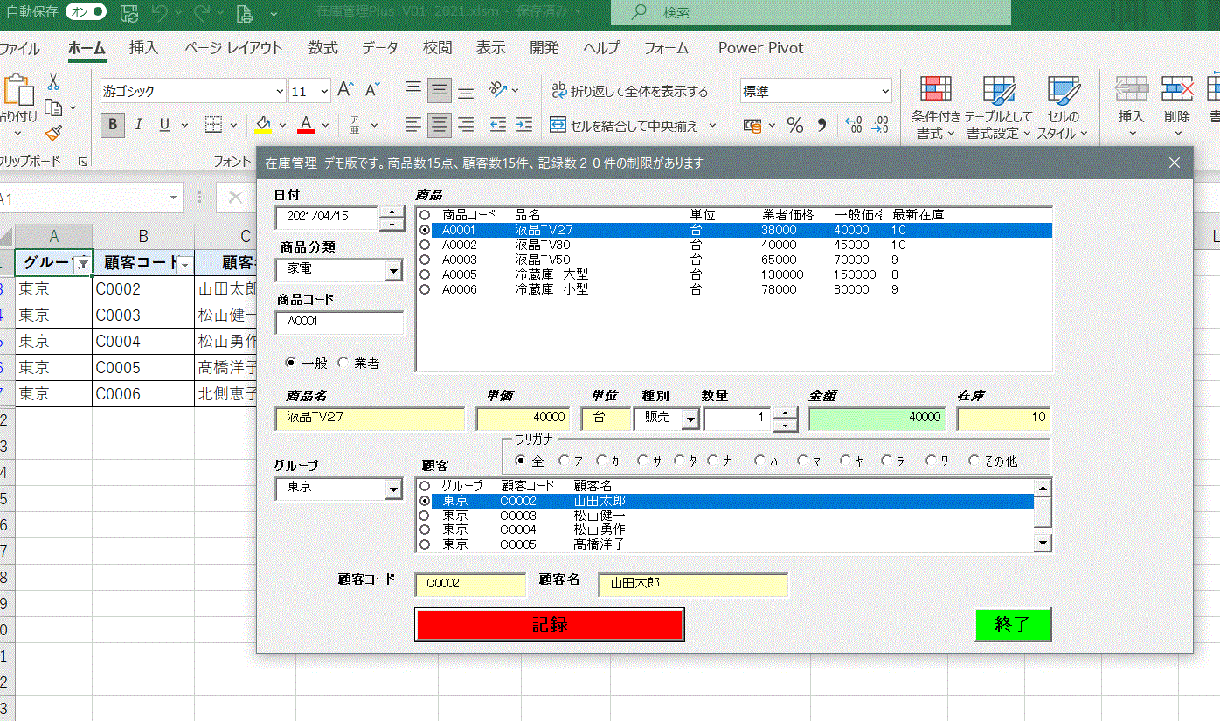
Task: Open Cell Styles (セルのスタイル)
Action: [1063, 108]
